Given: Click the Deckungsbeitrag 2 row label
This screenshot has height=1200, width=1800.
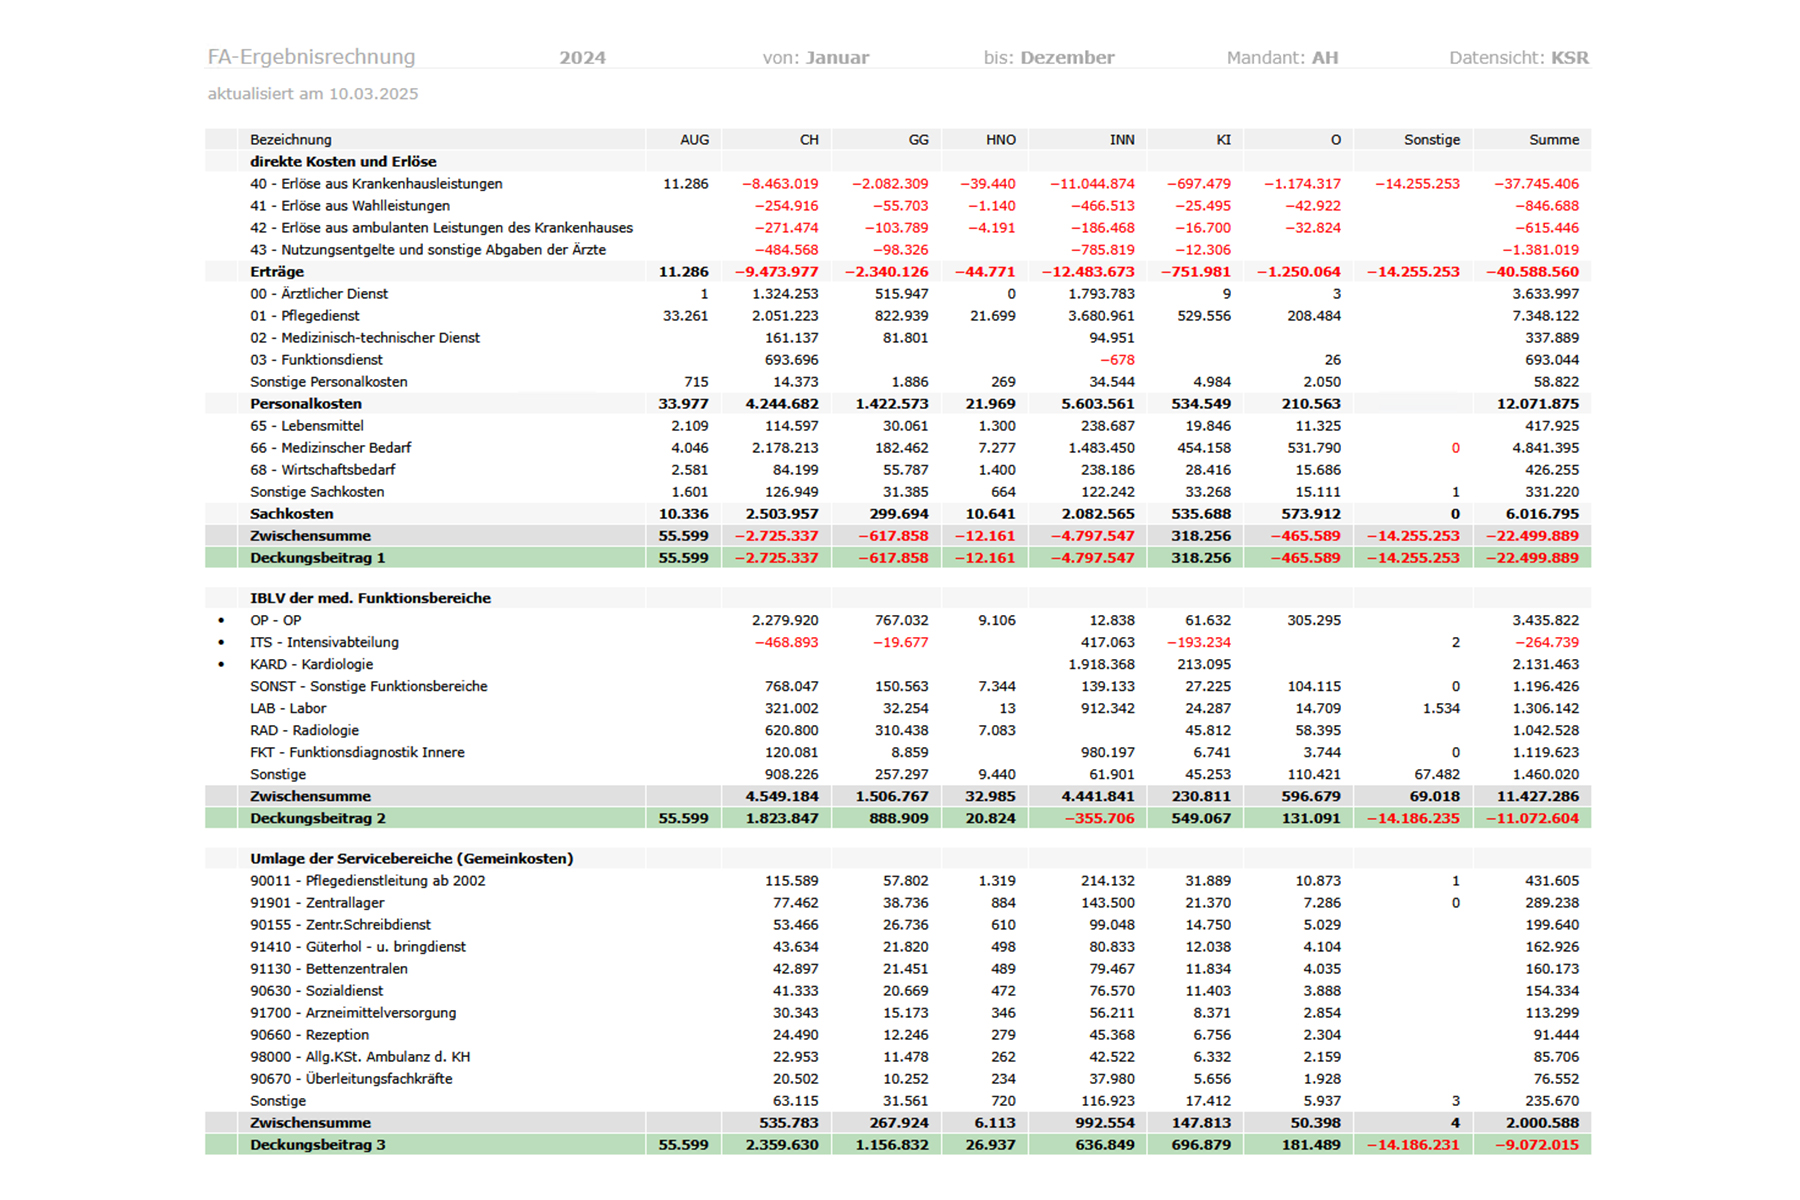Looking at the screenshot, I should pyautogui.click(x=317, y=818).
